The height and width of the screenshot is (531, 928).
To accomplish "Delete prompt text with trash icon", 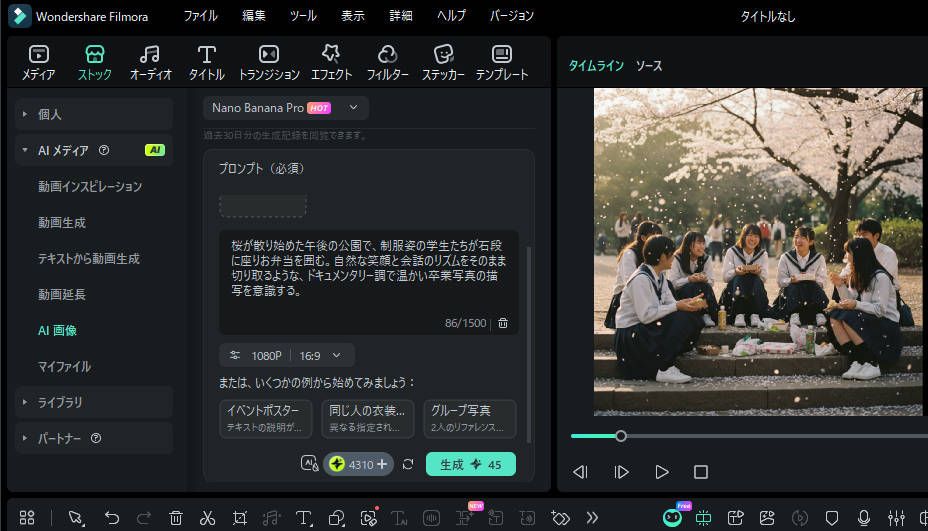I will (x=503, y=323).
